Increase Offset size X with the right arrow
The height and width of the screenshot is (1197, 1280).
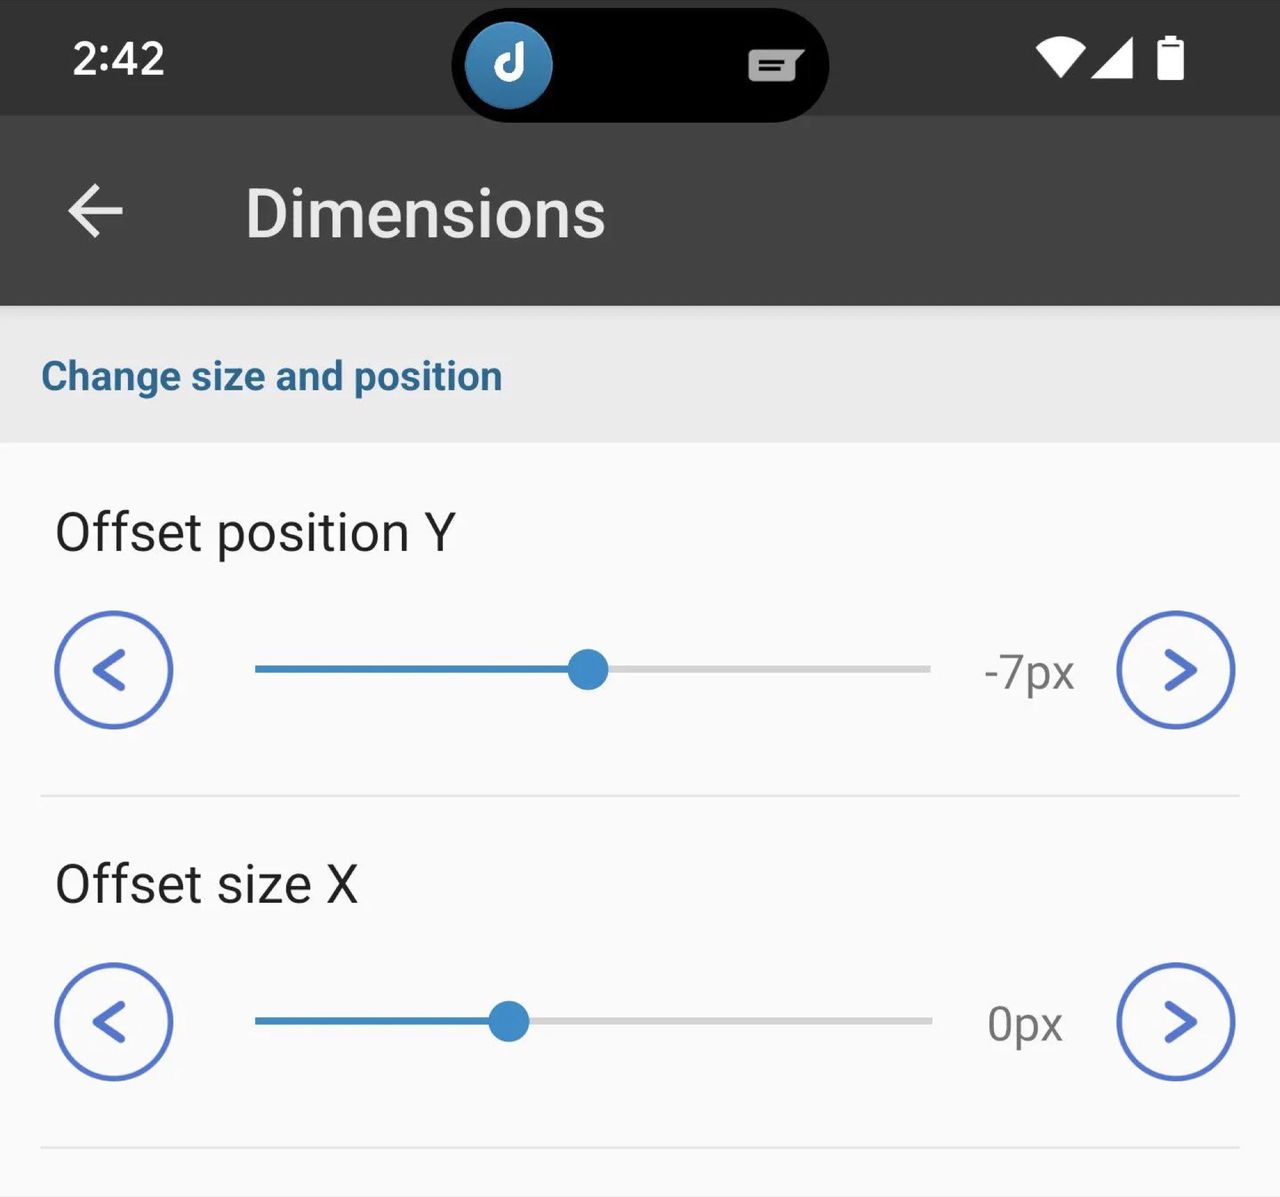tap(1175, 1022)
